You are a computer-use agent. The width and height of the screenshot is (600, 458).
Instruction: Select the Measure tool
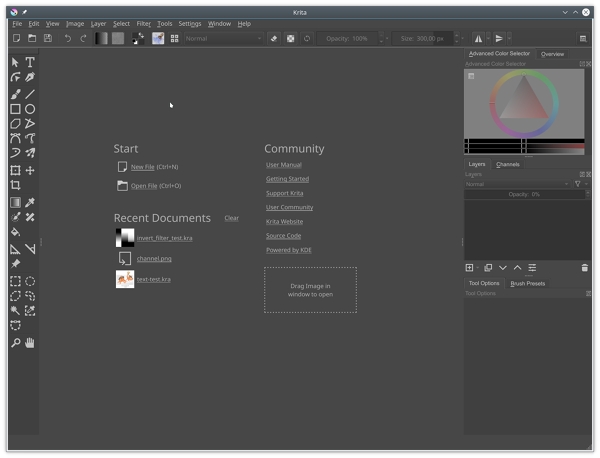point(30,249)
